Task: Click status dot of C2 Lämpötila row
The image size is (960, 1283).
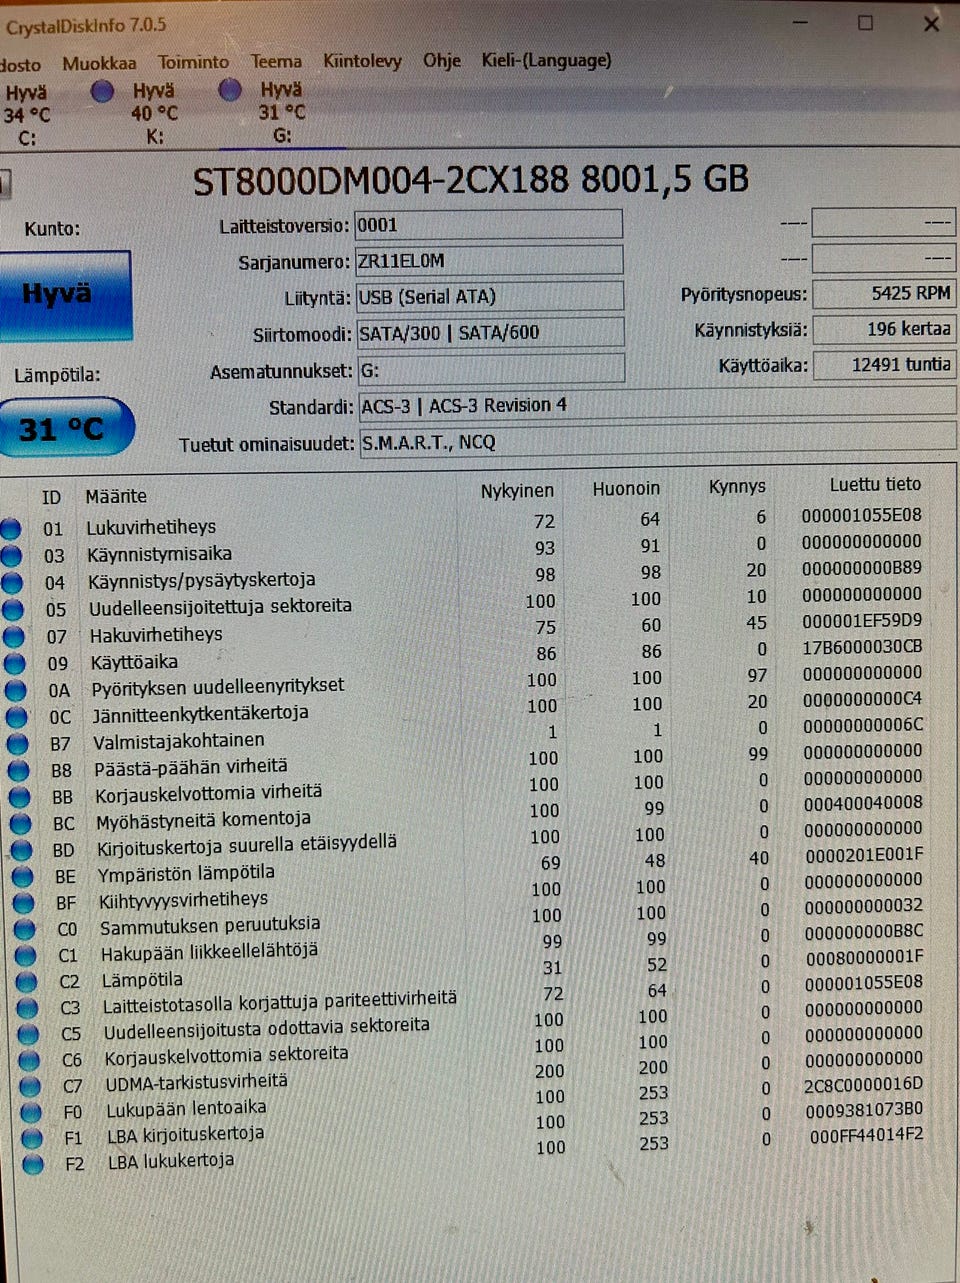Action: (x=26, y=982)
